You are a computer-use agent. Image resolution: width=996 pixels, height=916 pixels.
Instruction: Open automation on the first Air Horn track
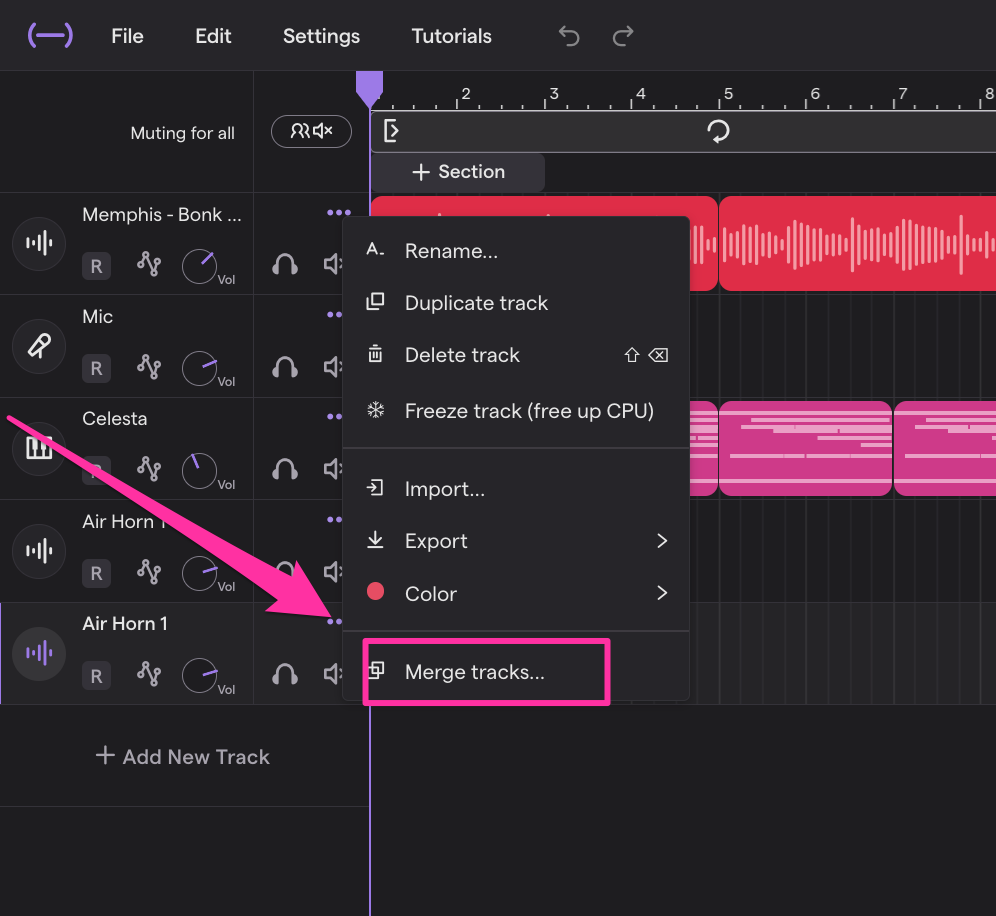point(149,572)
